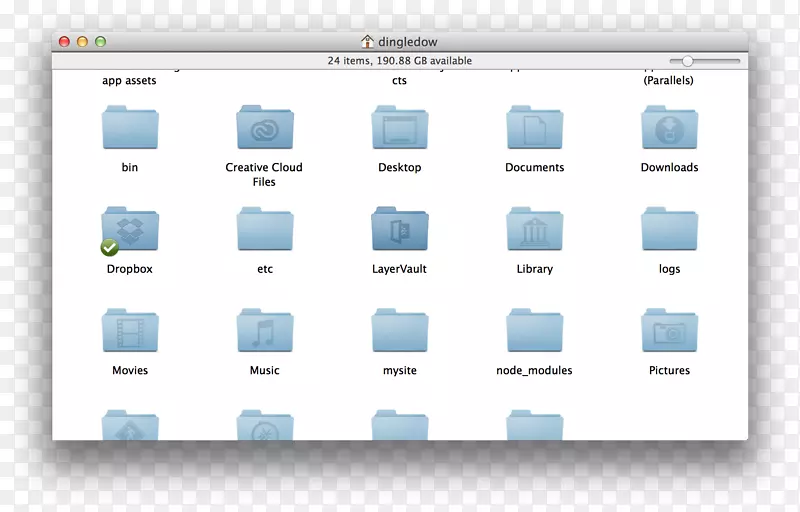Select the Dropbox folder
Screen dimensions: 800x512
pos(130,230)
